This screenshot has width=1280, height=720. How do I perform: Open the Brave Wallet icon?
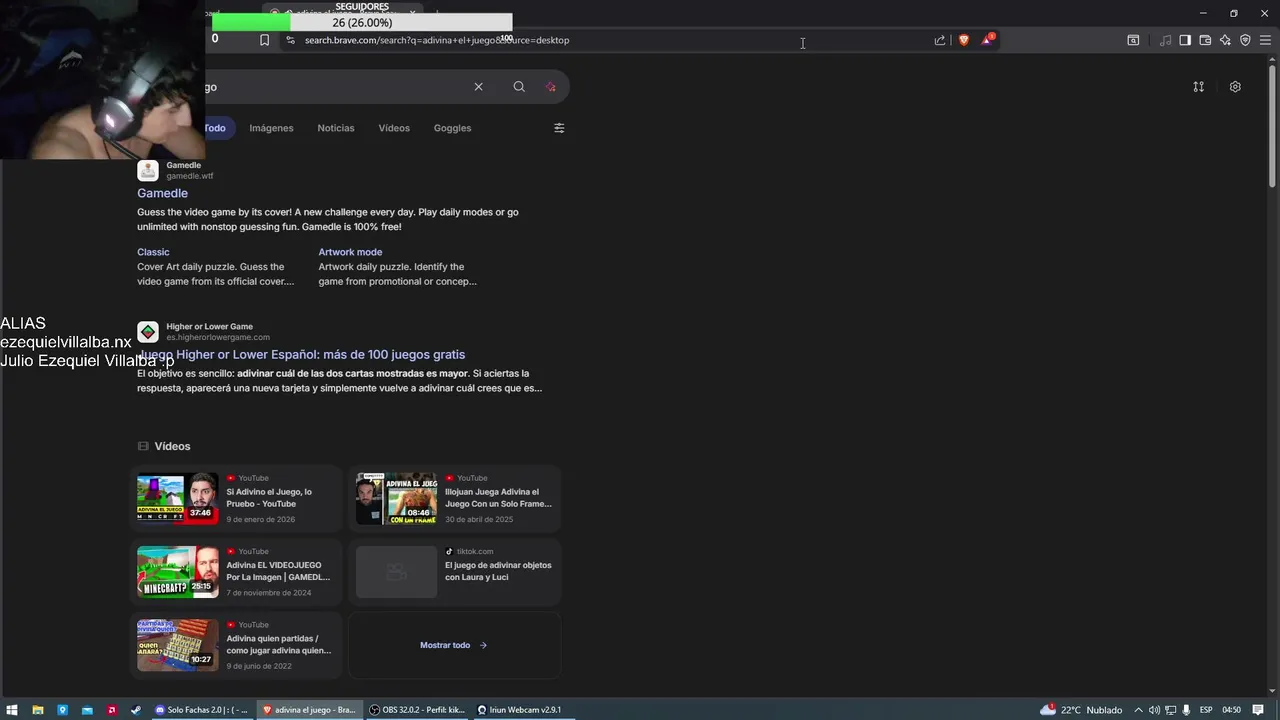1205,40
